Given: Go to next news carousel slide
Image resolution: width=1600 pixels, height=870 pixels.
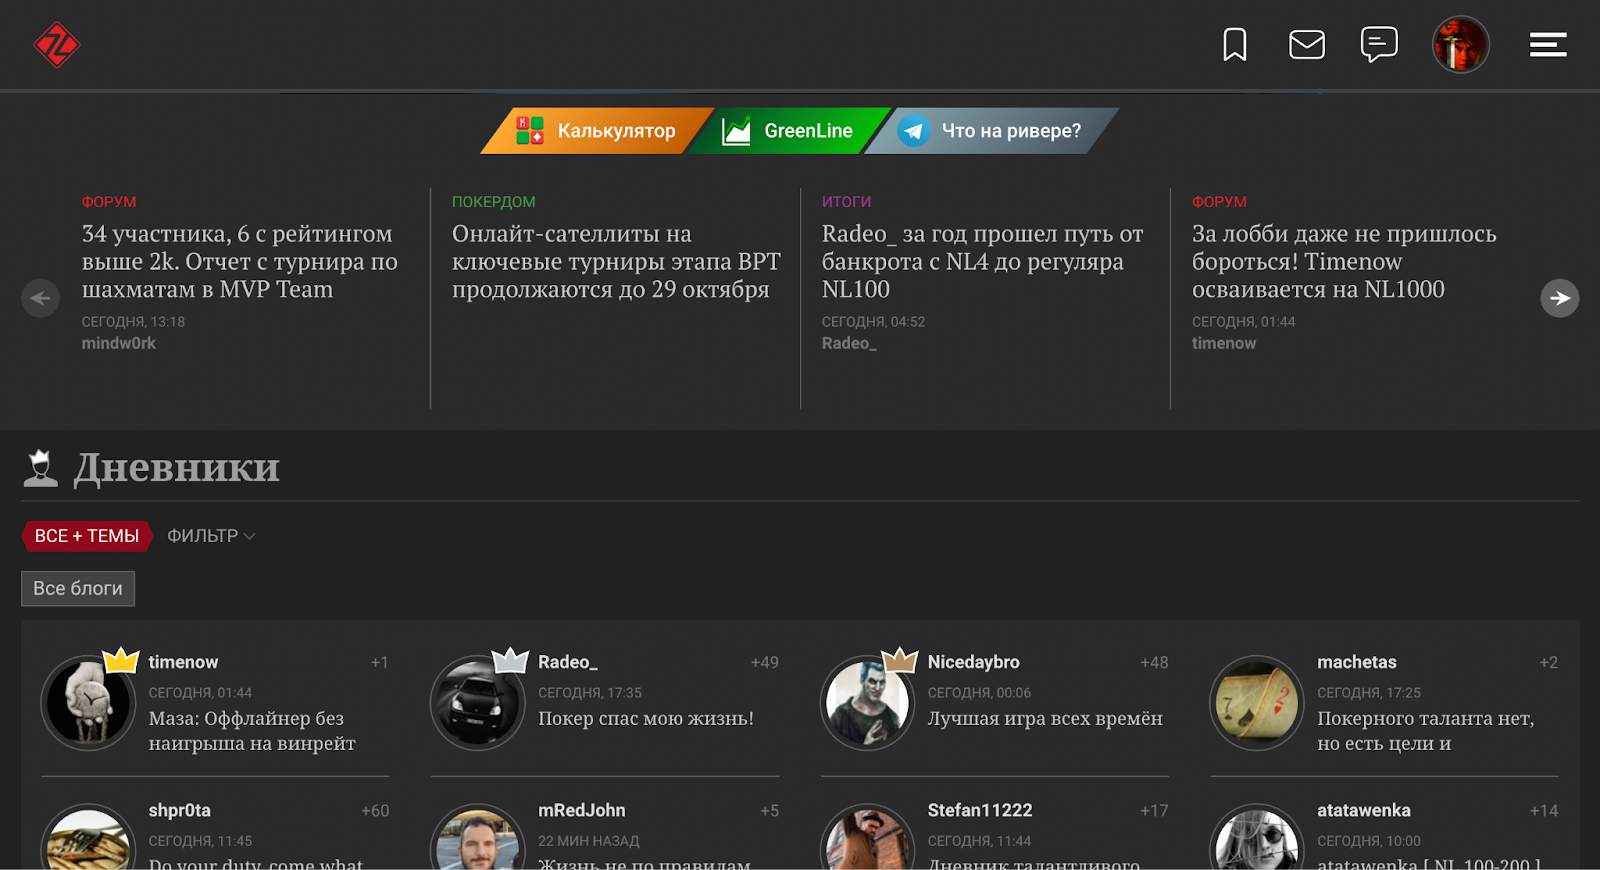Looking at the screenshot, I should tap(1560, 298).
